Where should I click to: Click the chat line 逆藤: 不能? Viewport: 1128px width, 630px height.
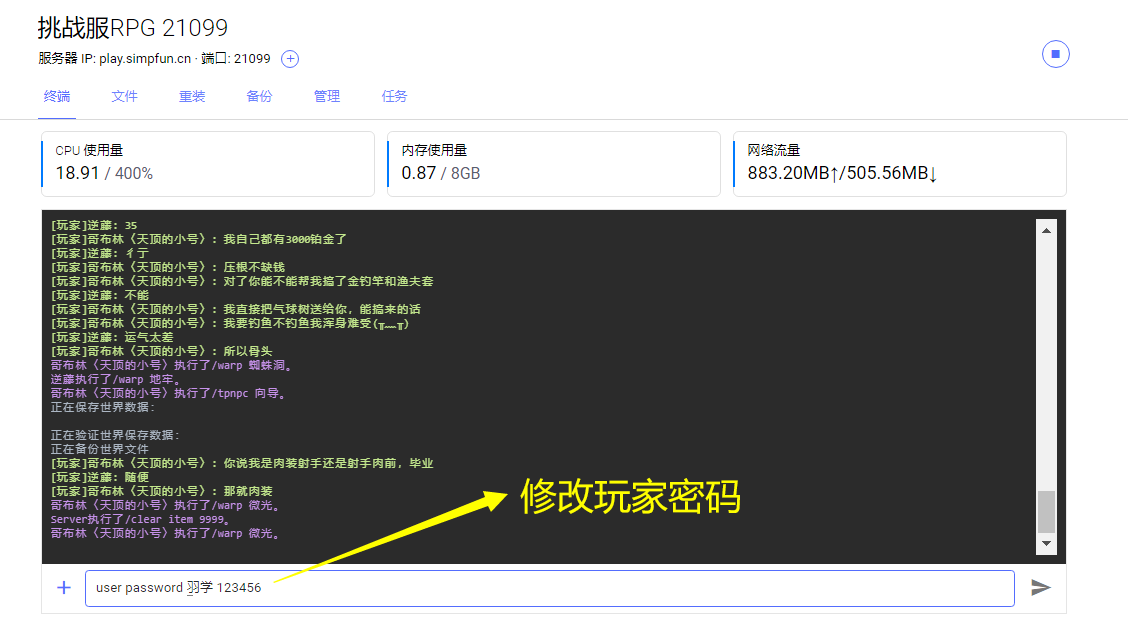point(100,296)
